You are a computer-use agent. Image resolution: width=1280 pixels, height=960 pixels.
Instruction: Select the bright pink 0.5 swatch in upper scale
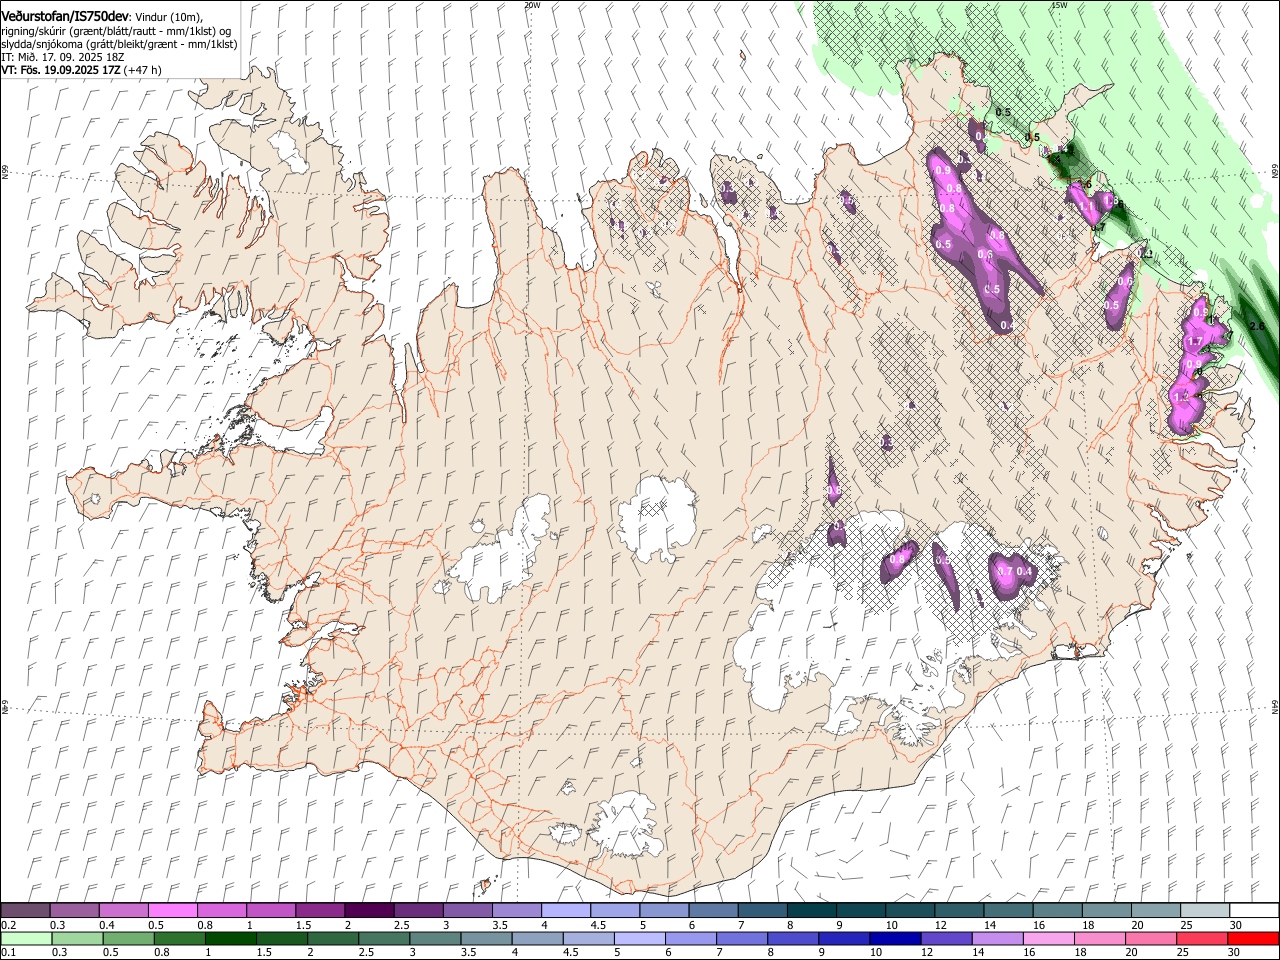pos(173,911)
